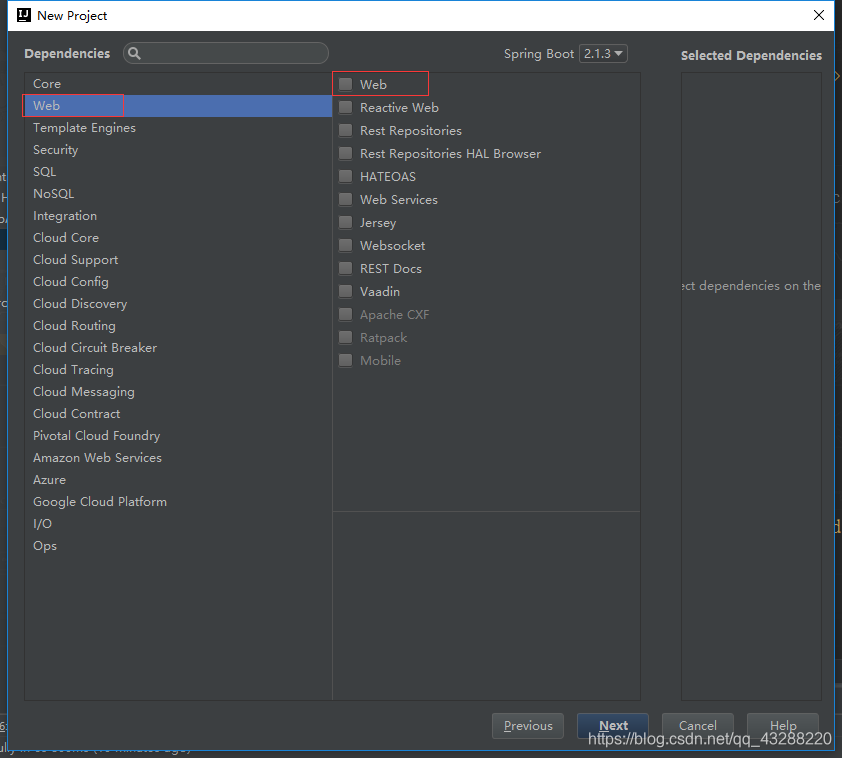Choose the Azure category
Image resolution: width=842 pixels, height=758 pixels.
tap(178, 480)
